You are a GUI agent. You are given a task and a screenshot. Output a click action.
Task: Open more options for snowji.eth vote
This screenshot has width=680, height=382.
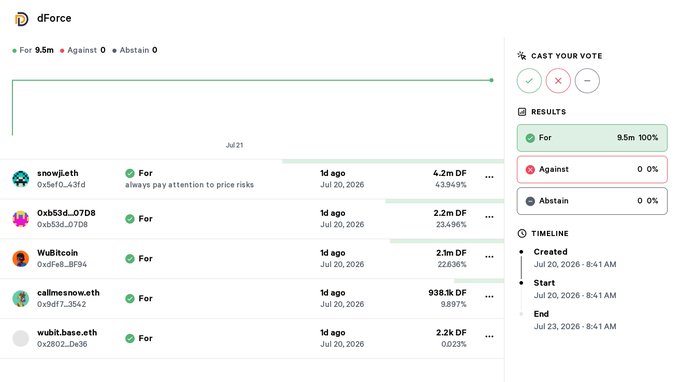click(489, 177)
